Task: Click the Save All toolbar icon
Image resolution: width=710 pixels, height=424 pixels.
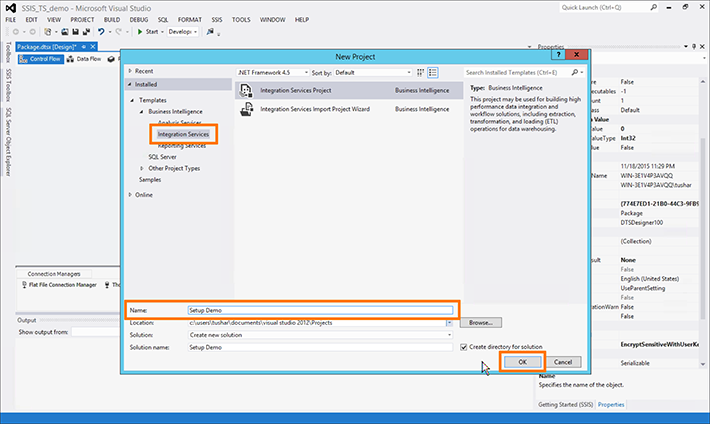Action: point(86,32)
